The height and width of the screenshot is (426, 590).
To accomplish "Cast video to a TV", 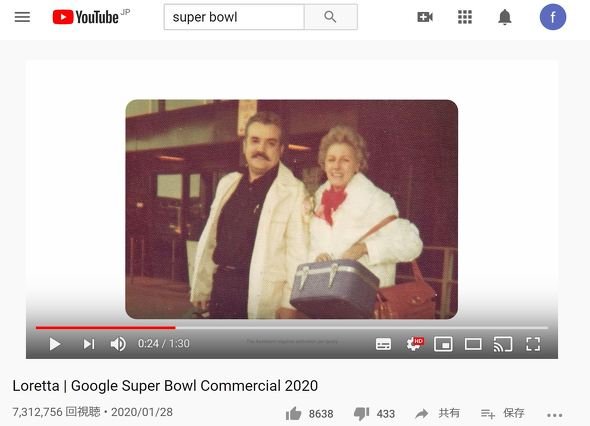I will pos(503,344).
